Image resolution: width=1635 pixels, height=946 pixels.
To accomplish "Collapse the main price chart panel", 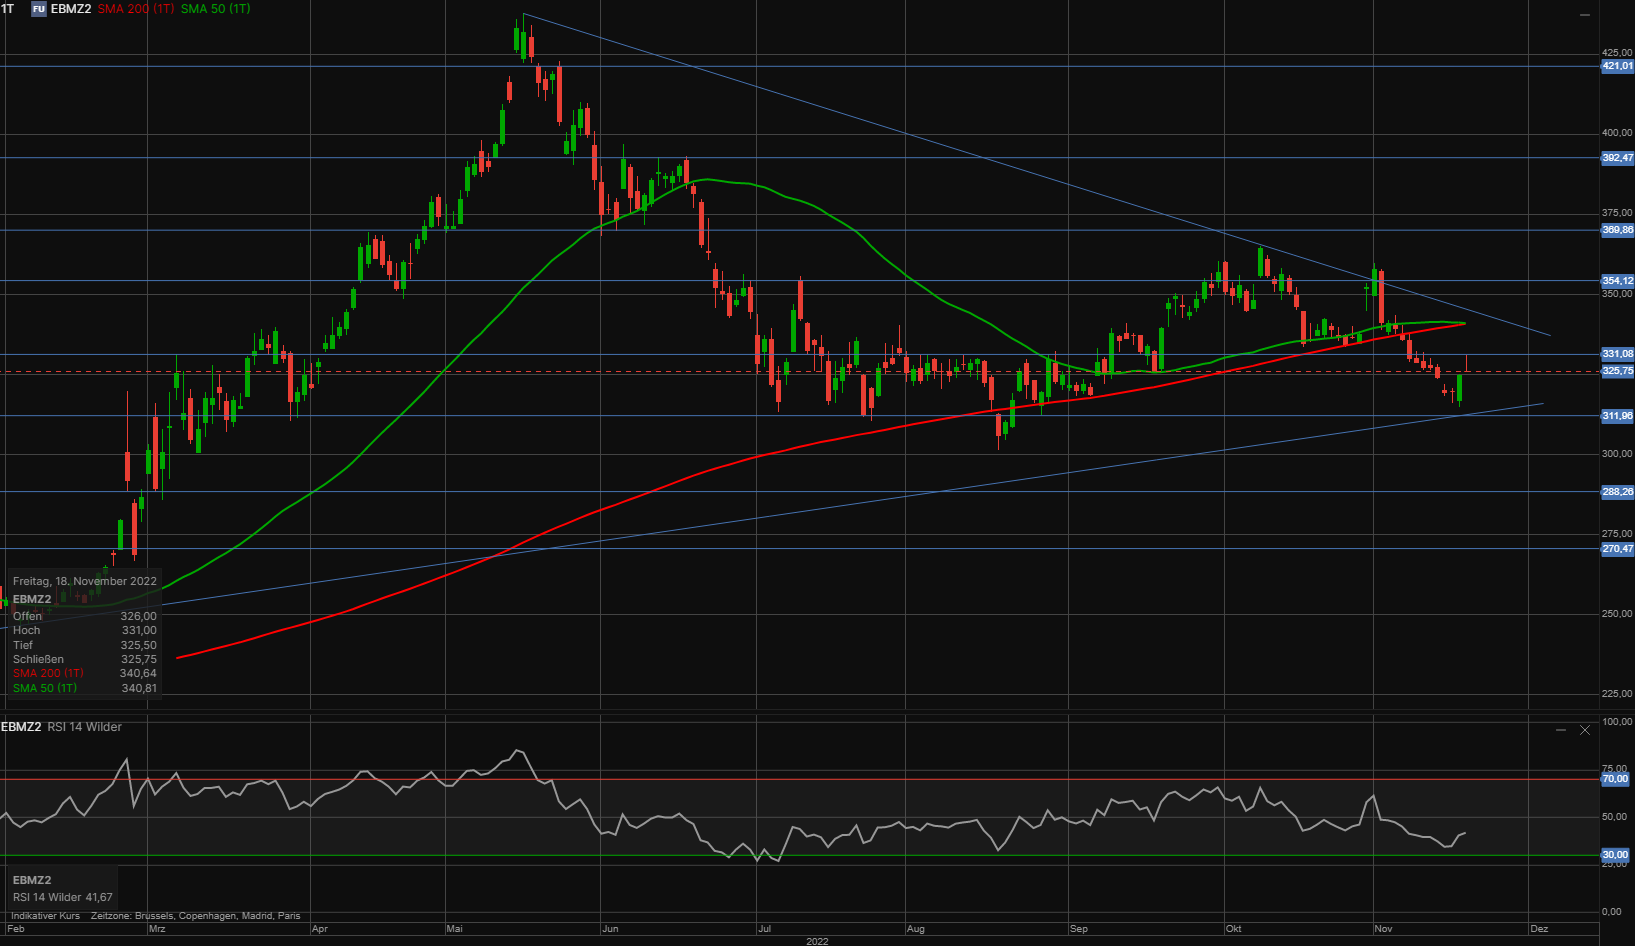I will tap(1584, 15).
